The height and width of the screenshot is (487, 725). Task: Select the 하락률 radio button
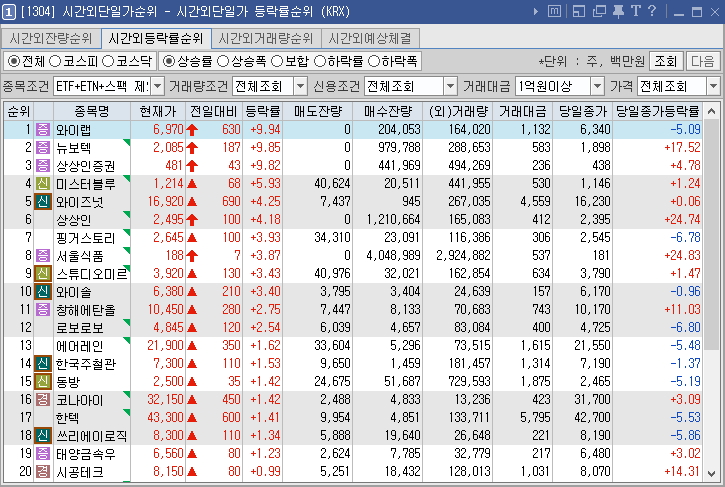pos(320,61)
